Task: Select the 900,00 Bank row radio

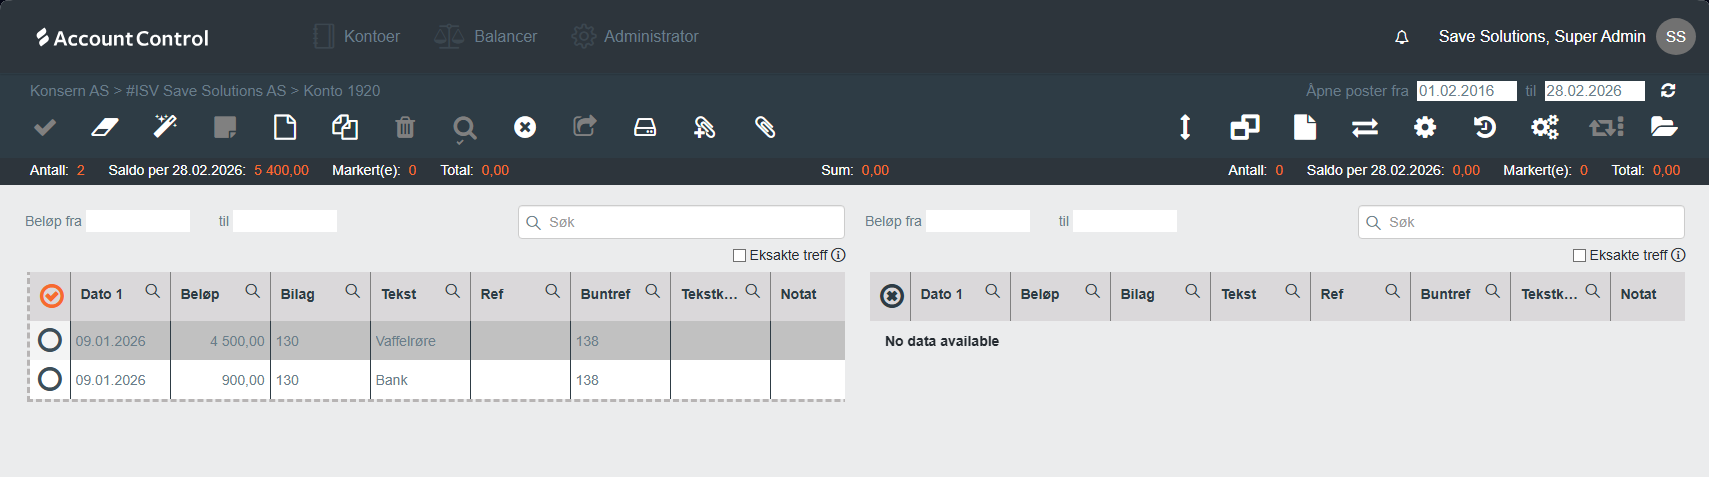Action: pos(50,379)
